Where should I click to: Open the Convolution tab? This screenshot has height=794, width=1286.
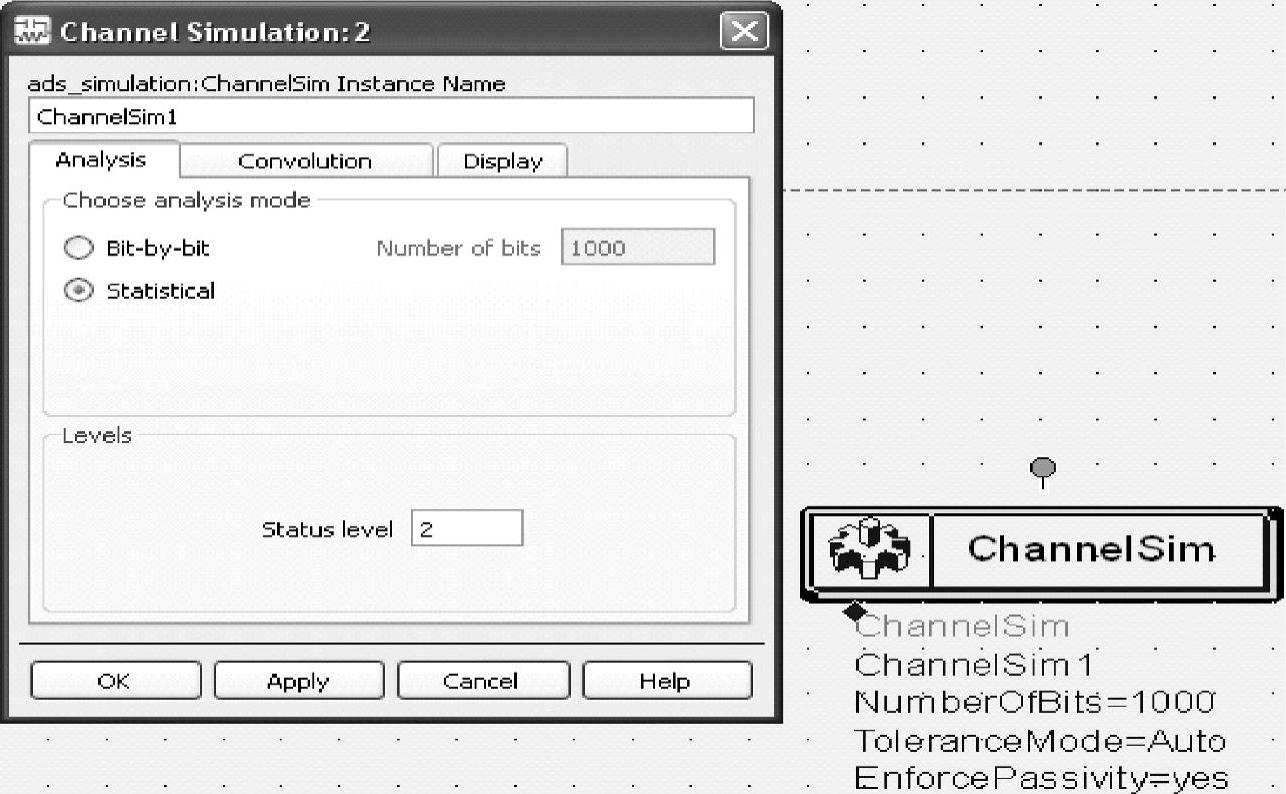(305, 161)
